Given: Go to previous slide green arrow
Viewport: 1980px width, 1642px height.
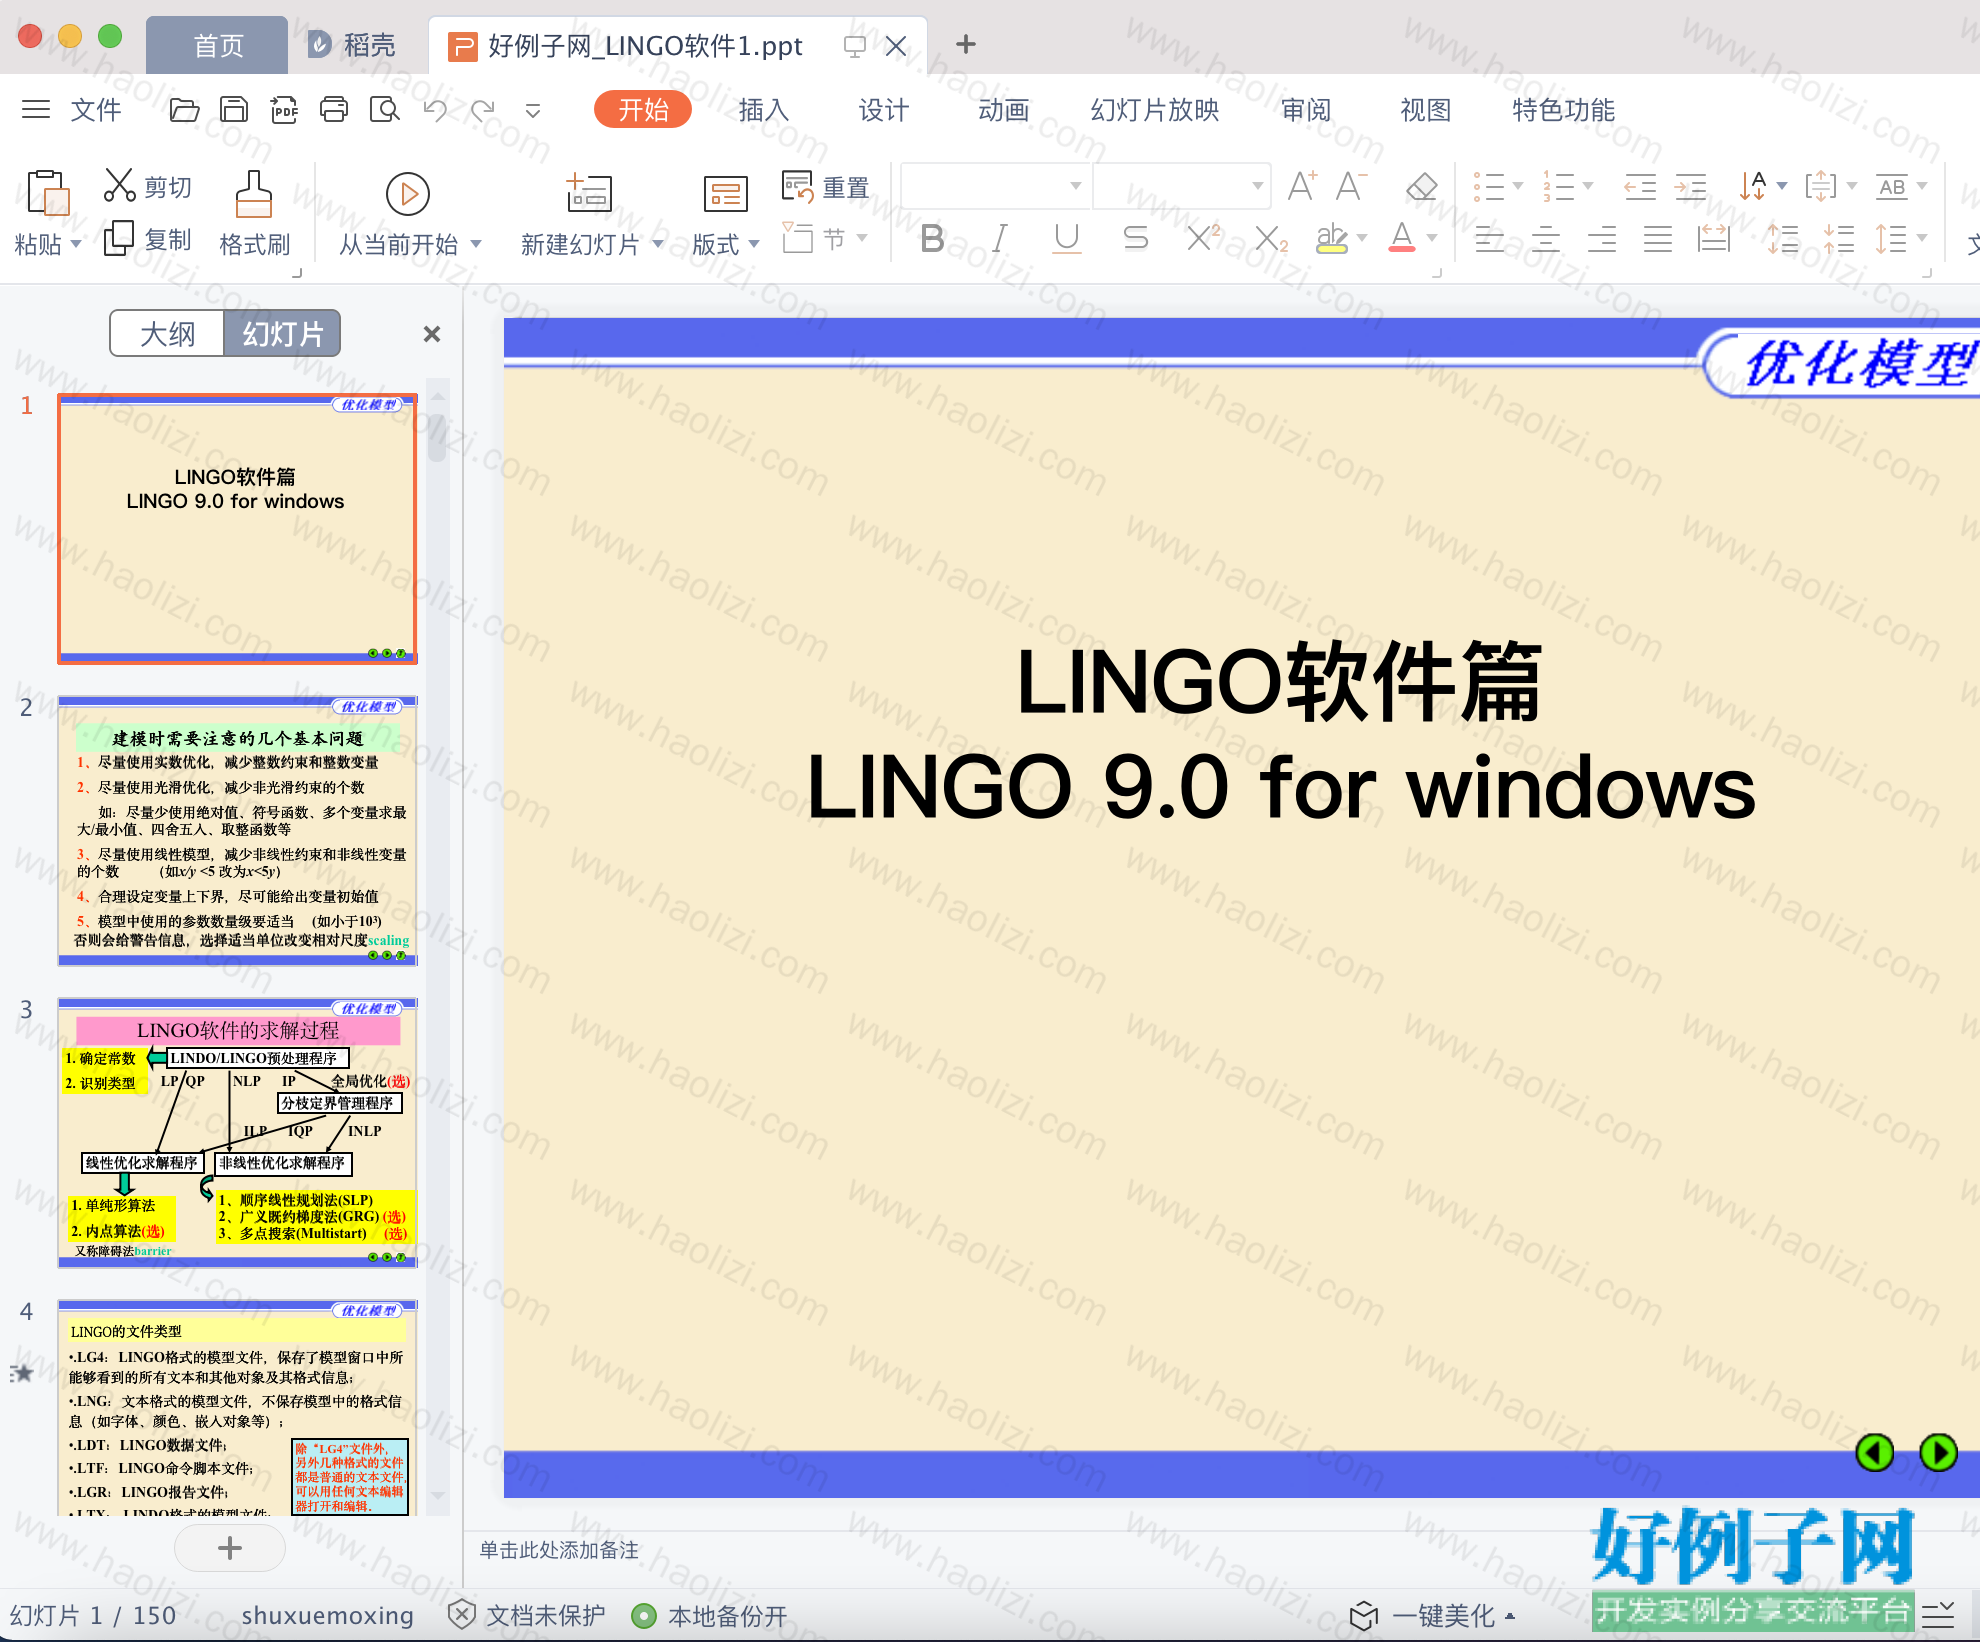Looking at the screenshot, I should click(1875, 1452).
